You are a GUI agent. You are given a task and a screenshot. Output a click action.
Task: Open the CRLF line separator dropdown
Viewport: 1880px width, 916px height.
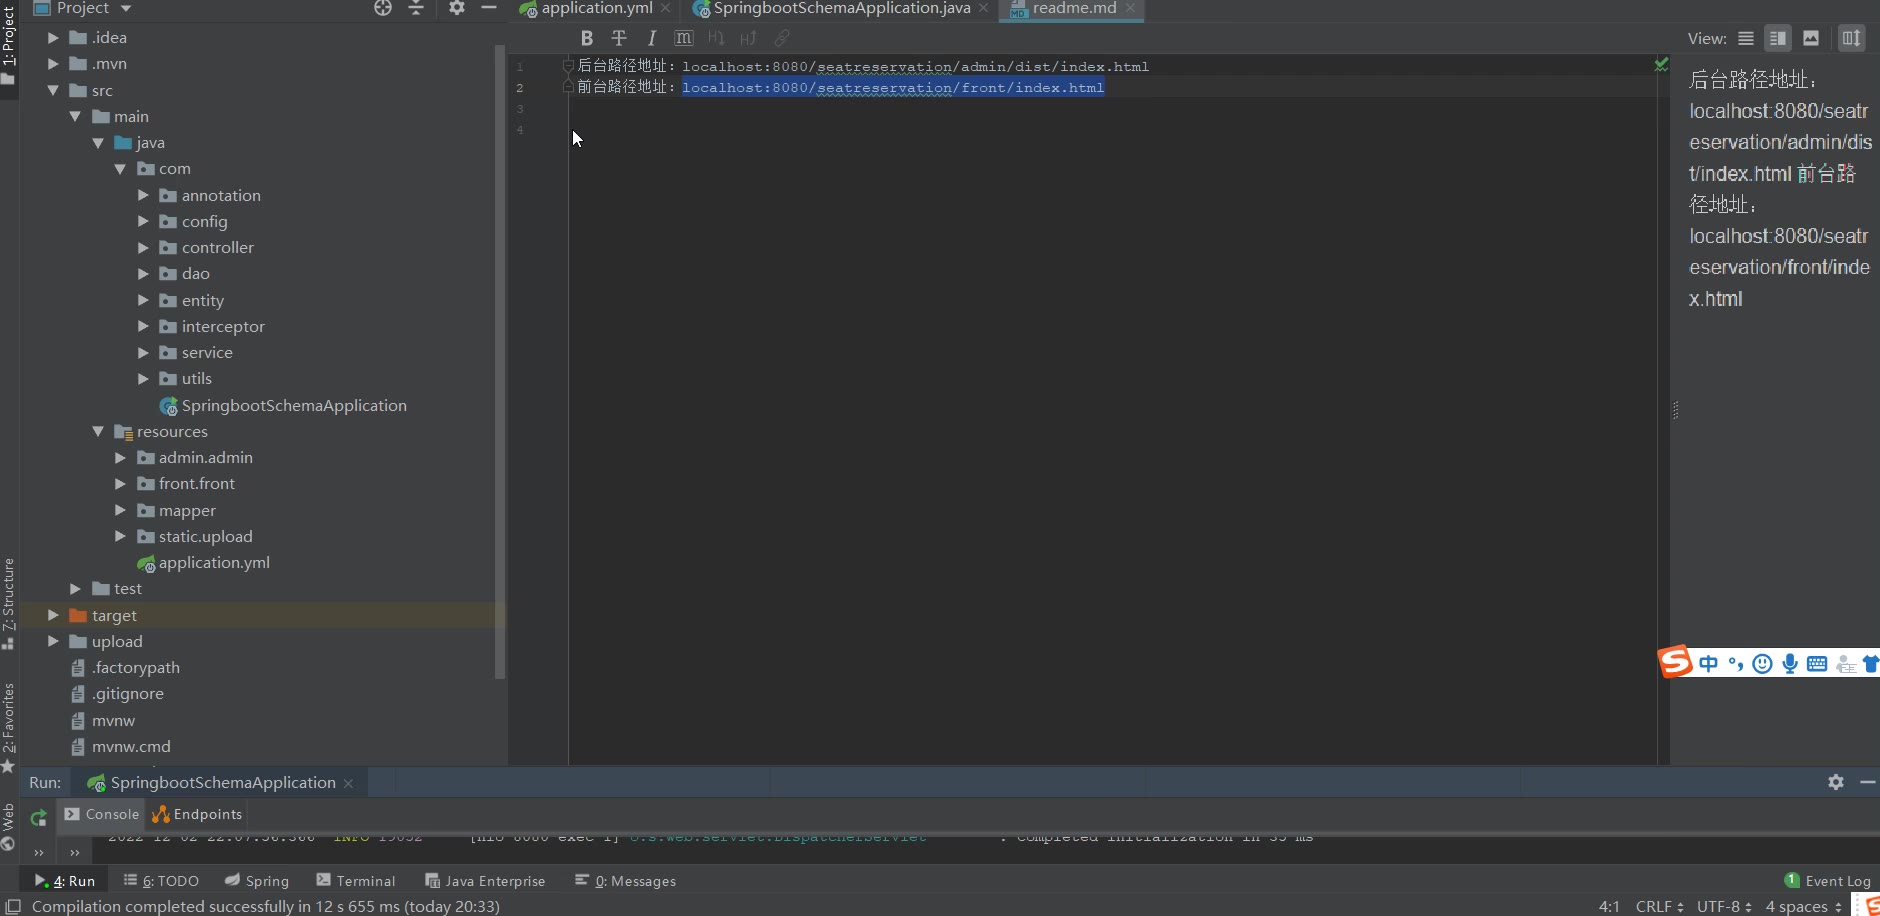[1659, 906]
